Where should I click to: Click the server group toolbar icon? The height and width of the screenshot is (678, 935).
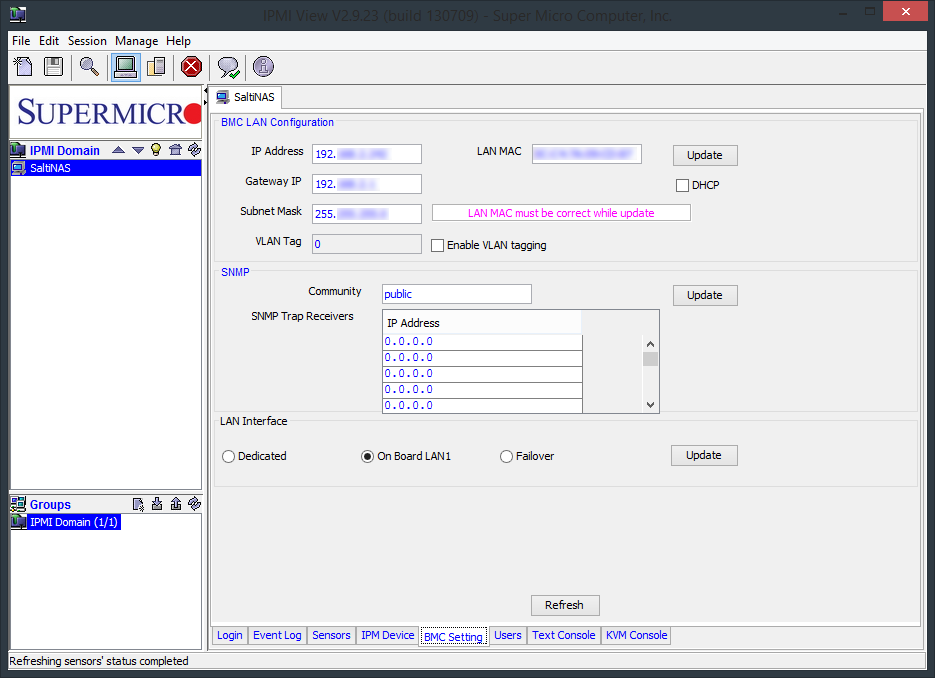coord(156,66)
